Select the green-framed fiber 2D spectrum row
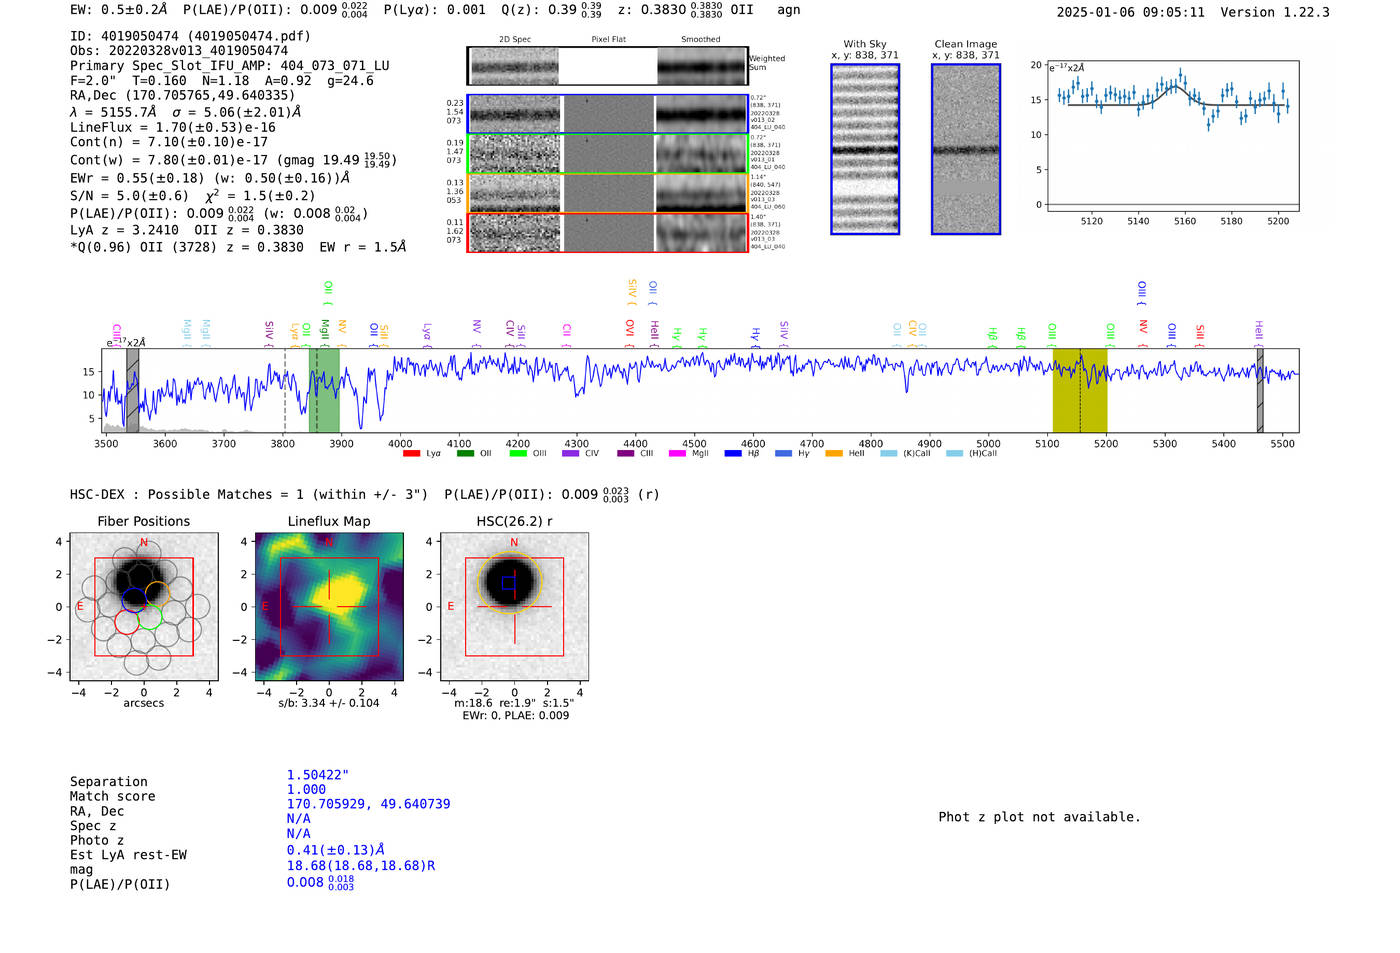The image size is (1400, 953). (x=608, y=154)
